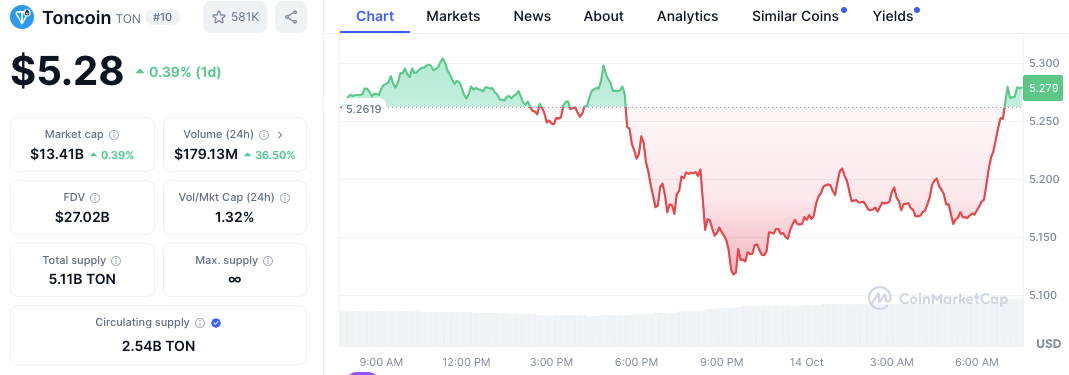
Task: Click the verified checkmark badge on Circulating supply
Action: pos(216,323)
